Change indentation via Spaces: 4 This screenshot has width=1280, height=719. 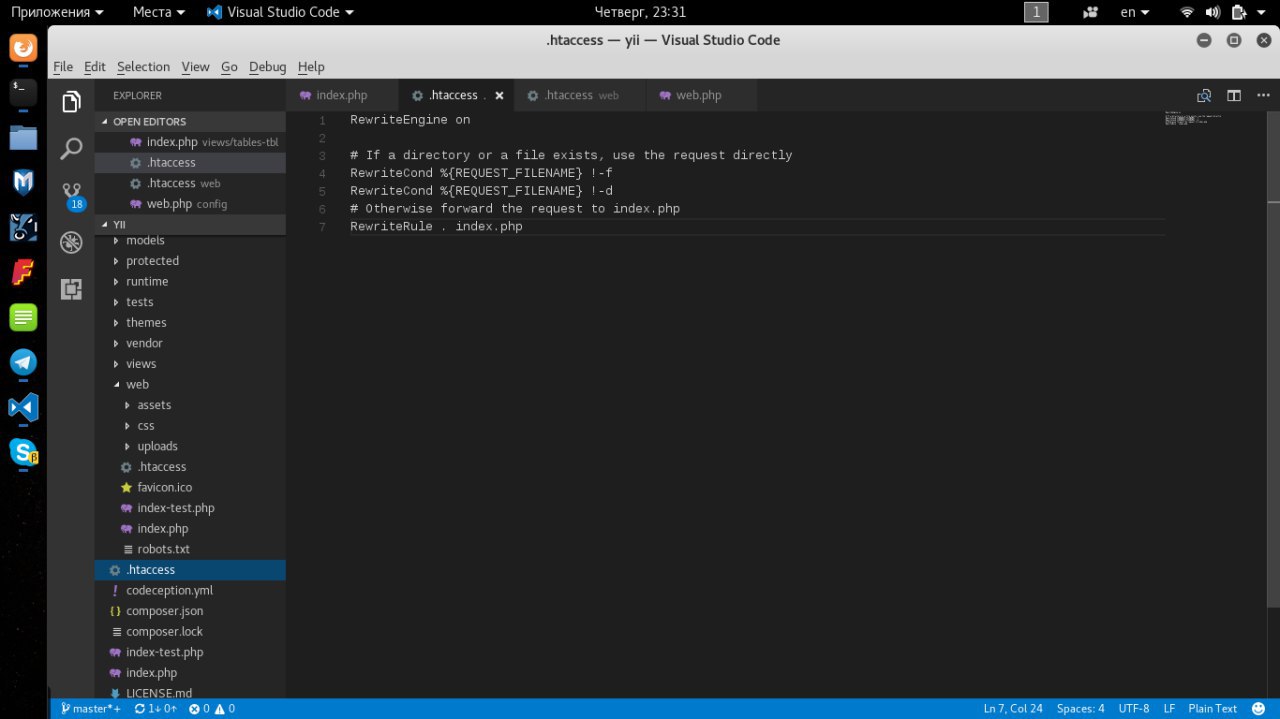click(1080, 708)
